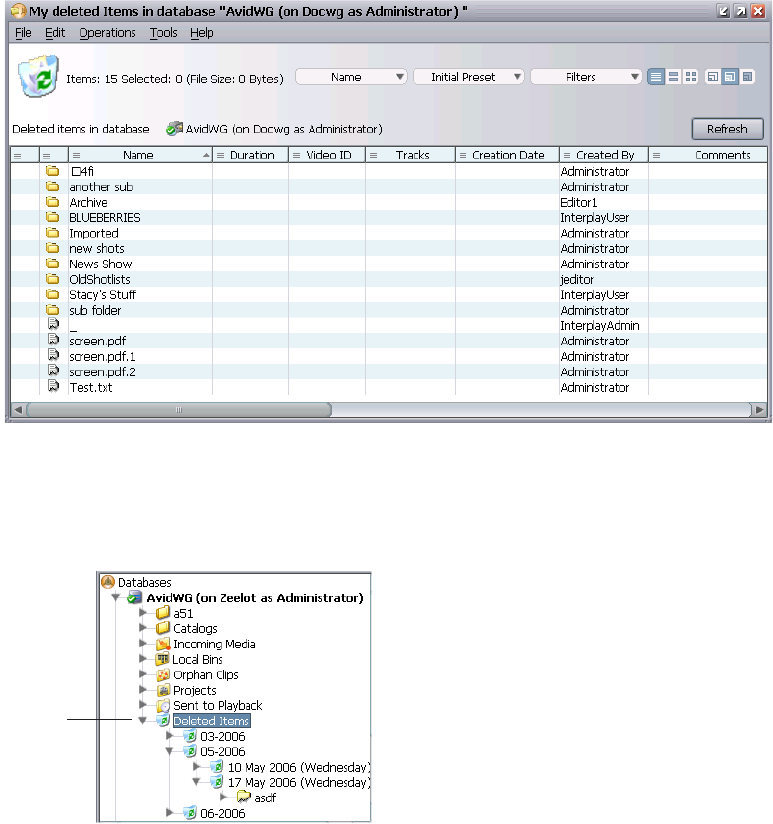Click the scrollbar right arrow
This screenshot has width=773, height=824.
pos(759,409)
